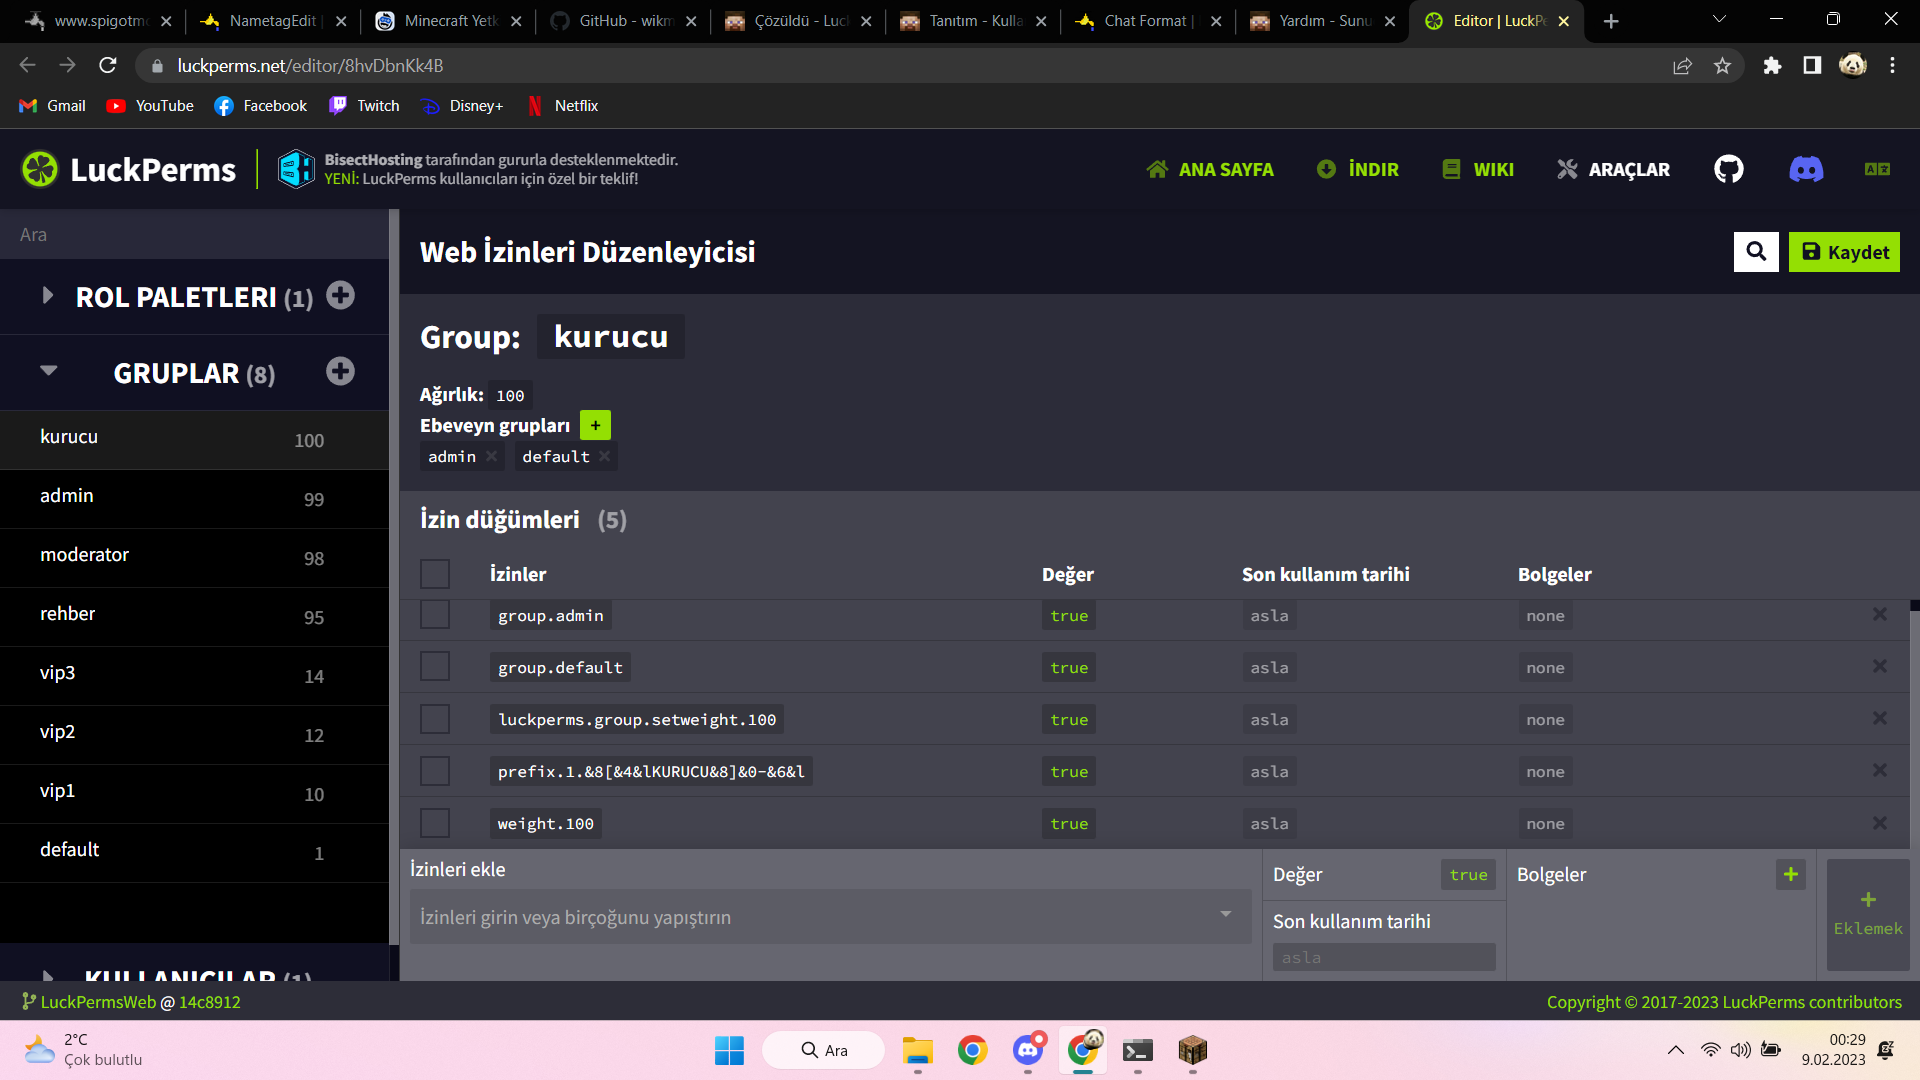Select the moderator group in sidebar
The width and height of the screenshot is (1920, 1080).
pos(194,557)
